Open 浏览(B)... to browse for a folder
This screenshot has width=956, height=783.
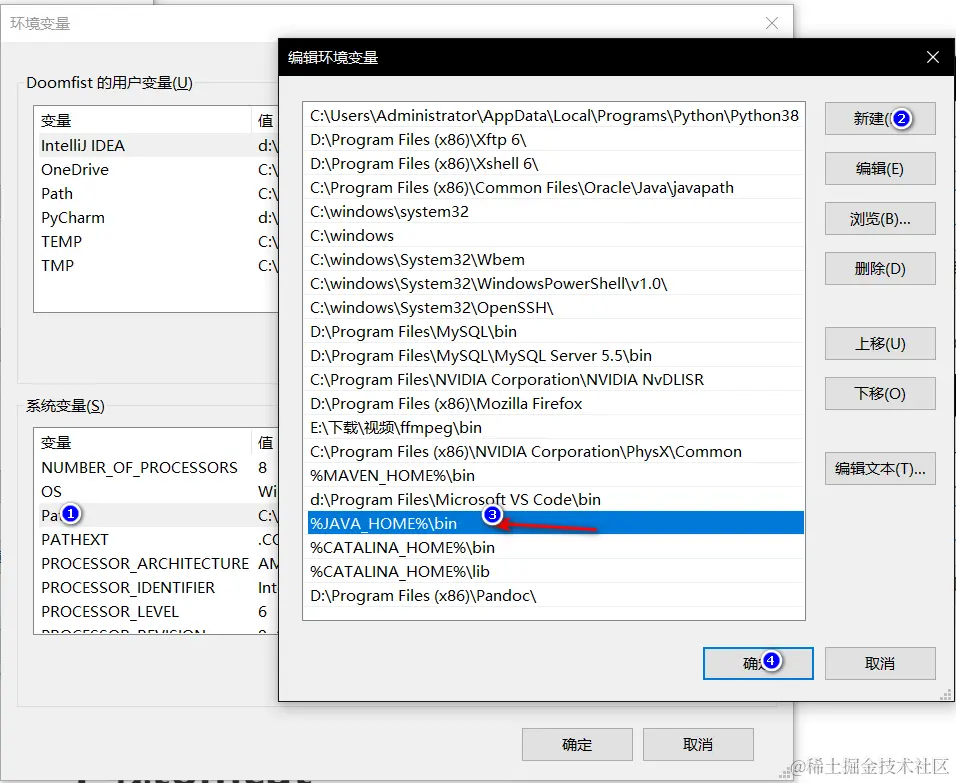click(880, 218)
